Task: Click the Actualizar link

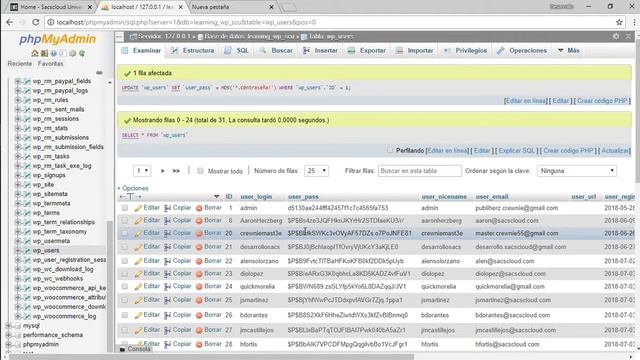Action: [x=615, y=151]
